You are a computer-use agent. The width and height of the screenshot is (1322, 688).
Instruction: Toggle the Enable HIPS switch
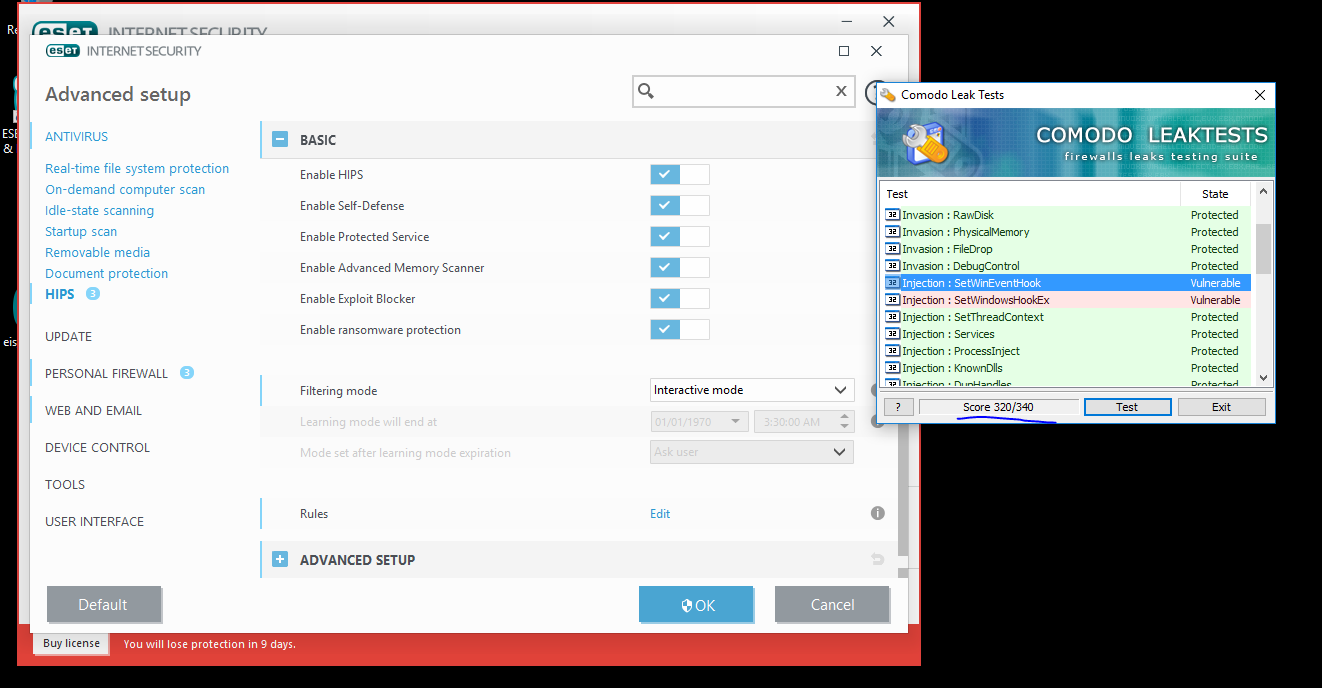tap(680, 174)
